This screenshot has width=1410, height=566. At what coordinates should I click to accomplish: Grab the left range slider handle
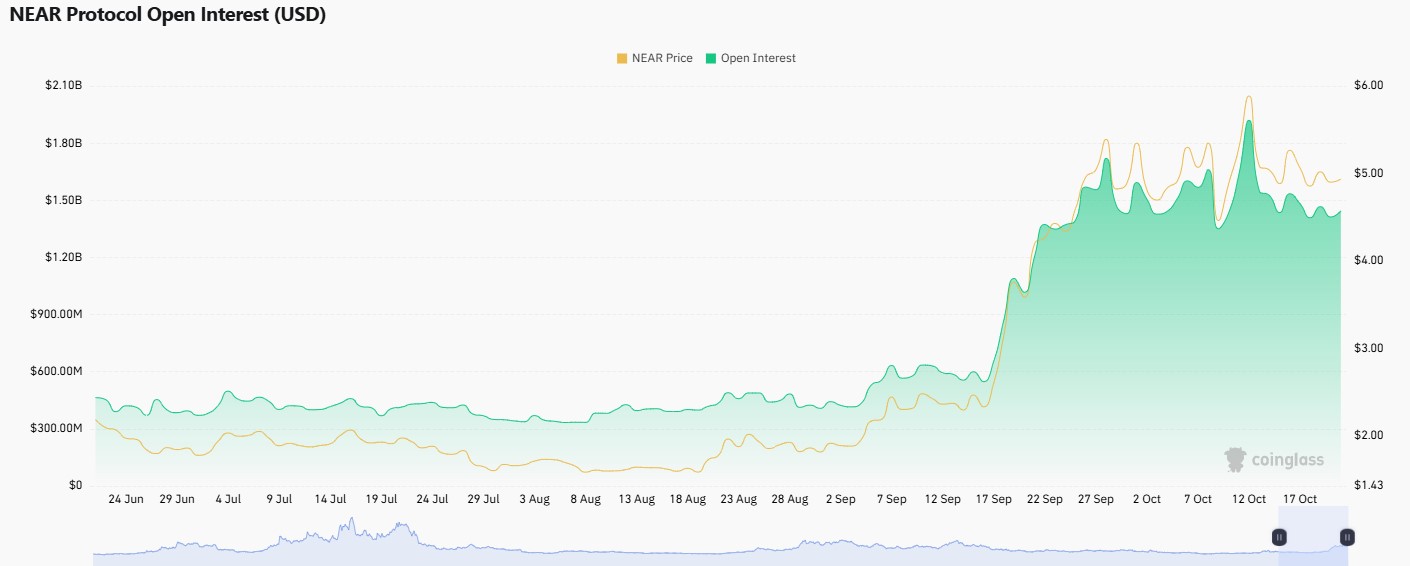[x=1279, y=538]
